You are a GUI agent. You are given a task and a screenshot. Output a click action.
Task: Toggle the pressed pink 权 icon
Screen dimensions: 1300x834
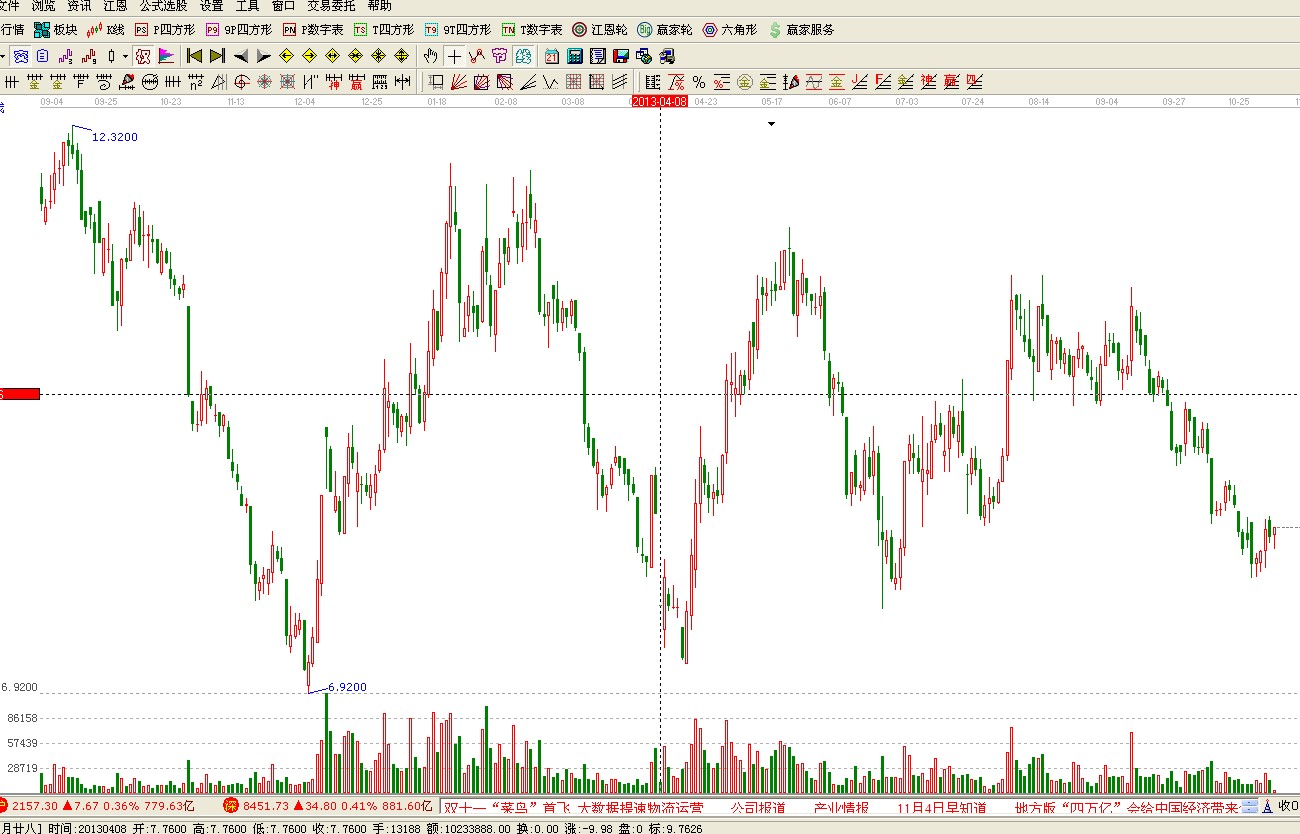click(143, 56)
